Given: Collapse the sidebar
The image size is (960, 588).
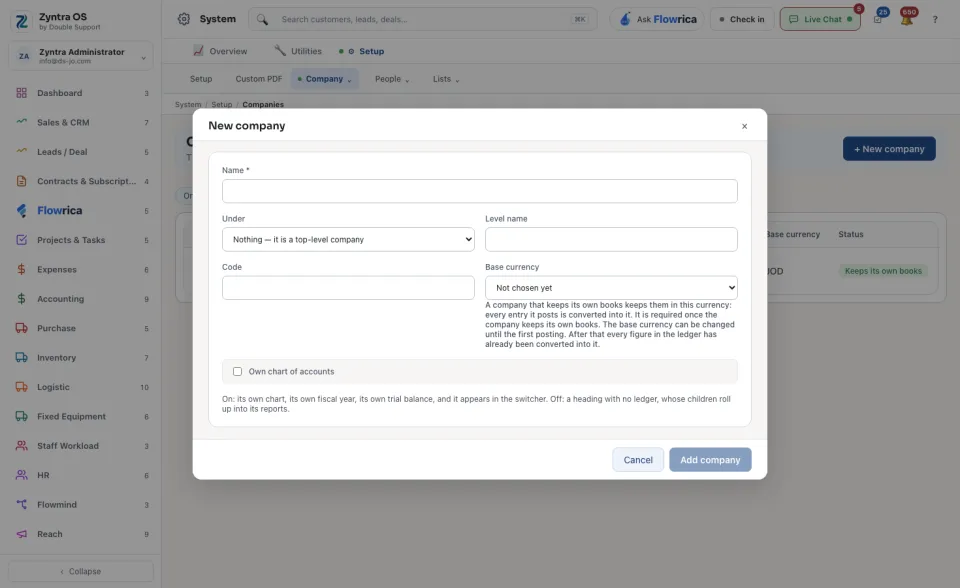Looking at the screenshot, I should point(81,571).
